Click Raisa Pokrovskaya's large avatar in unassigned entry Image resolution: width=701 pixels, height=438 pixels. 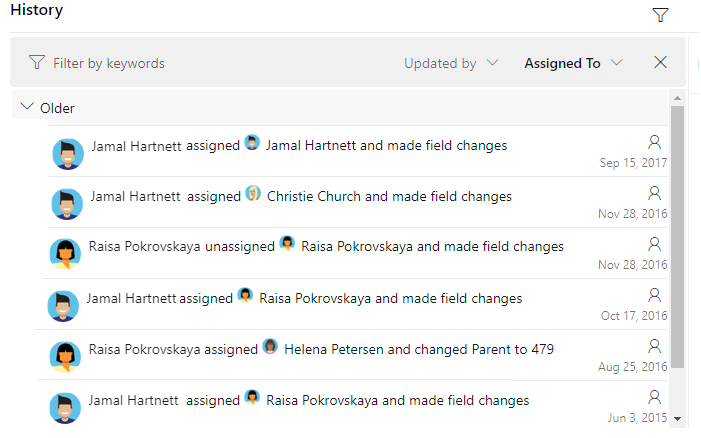(x=65, y=254)
